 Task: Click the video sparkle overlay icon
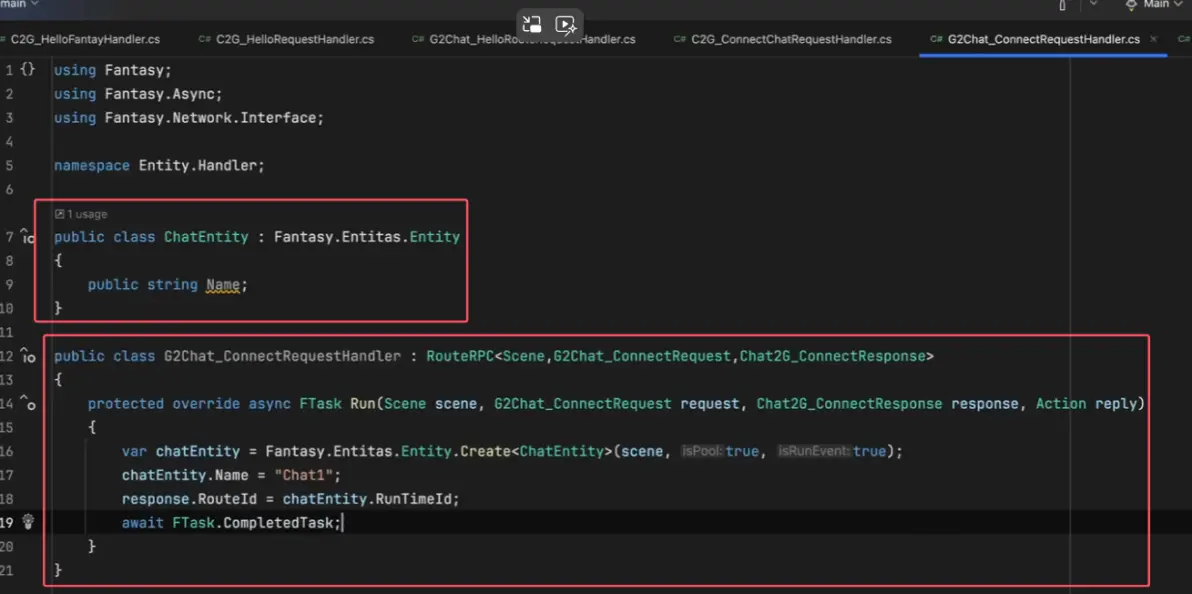[x=566, y=24]
